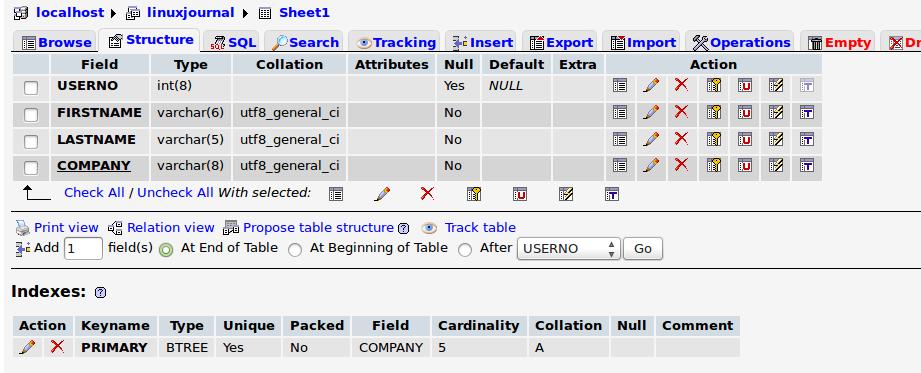Edit PRIMARY index pencil icon
921x373 pixels.
tap(27, 347)
